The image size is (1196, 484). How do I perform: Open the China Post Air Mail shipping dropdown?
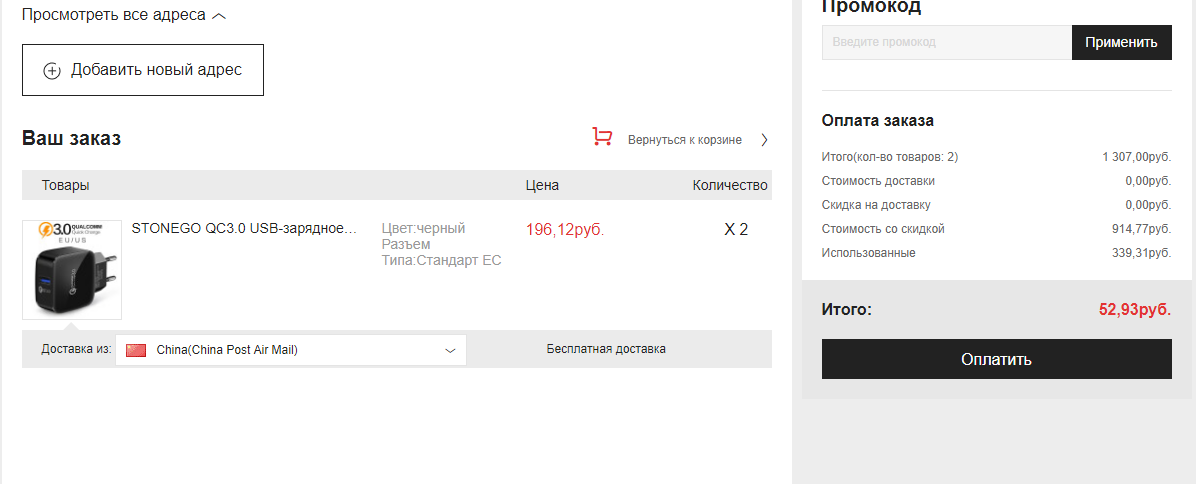pos(291,350)
